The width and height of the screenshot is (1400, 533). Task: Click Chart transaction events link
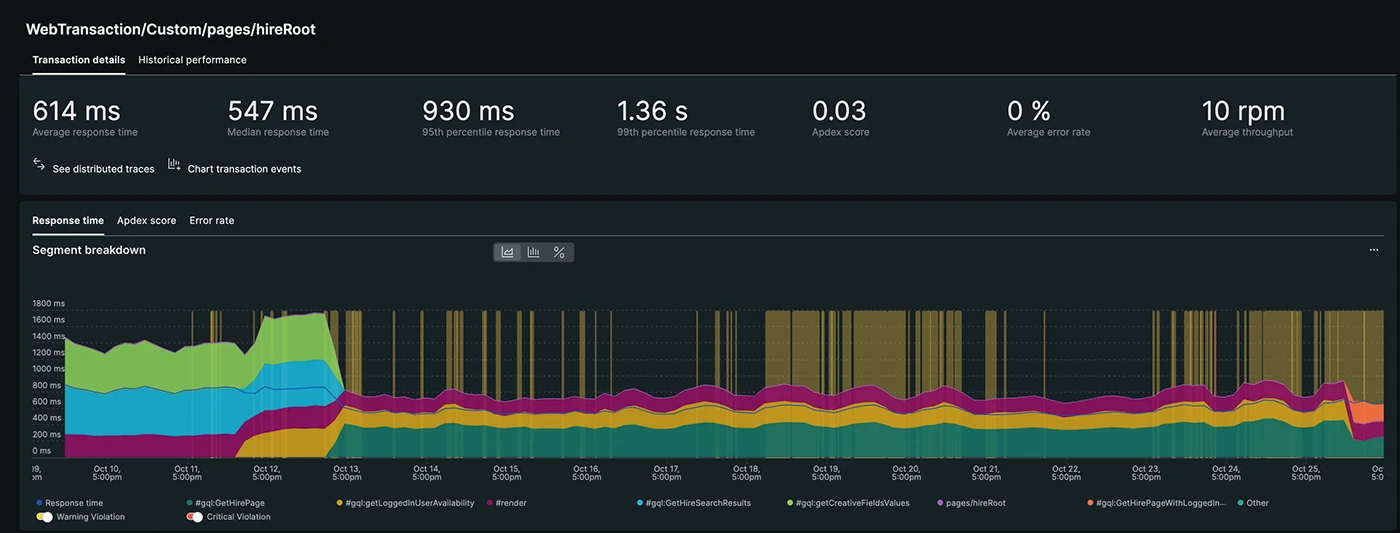pos(244,169)
